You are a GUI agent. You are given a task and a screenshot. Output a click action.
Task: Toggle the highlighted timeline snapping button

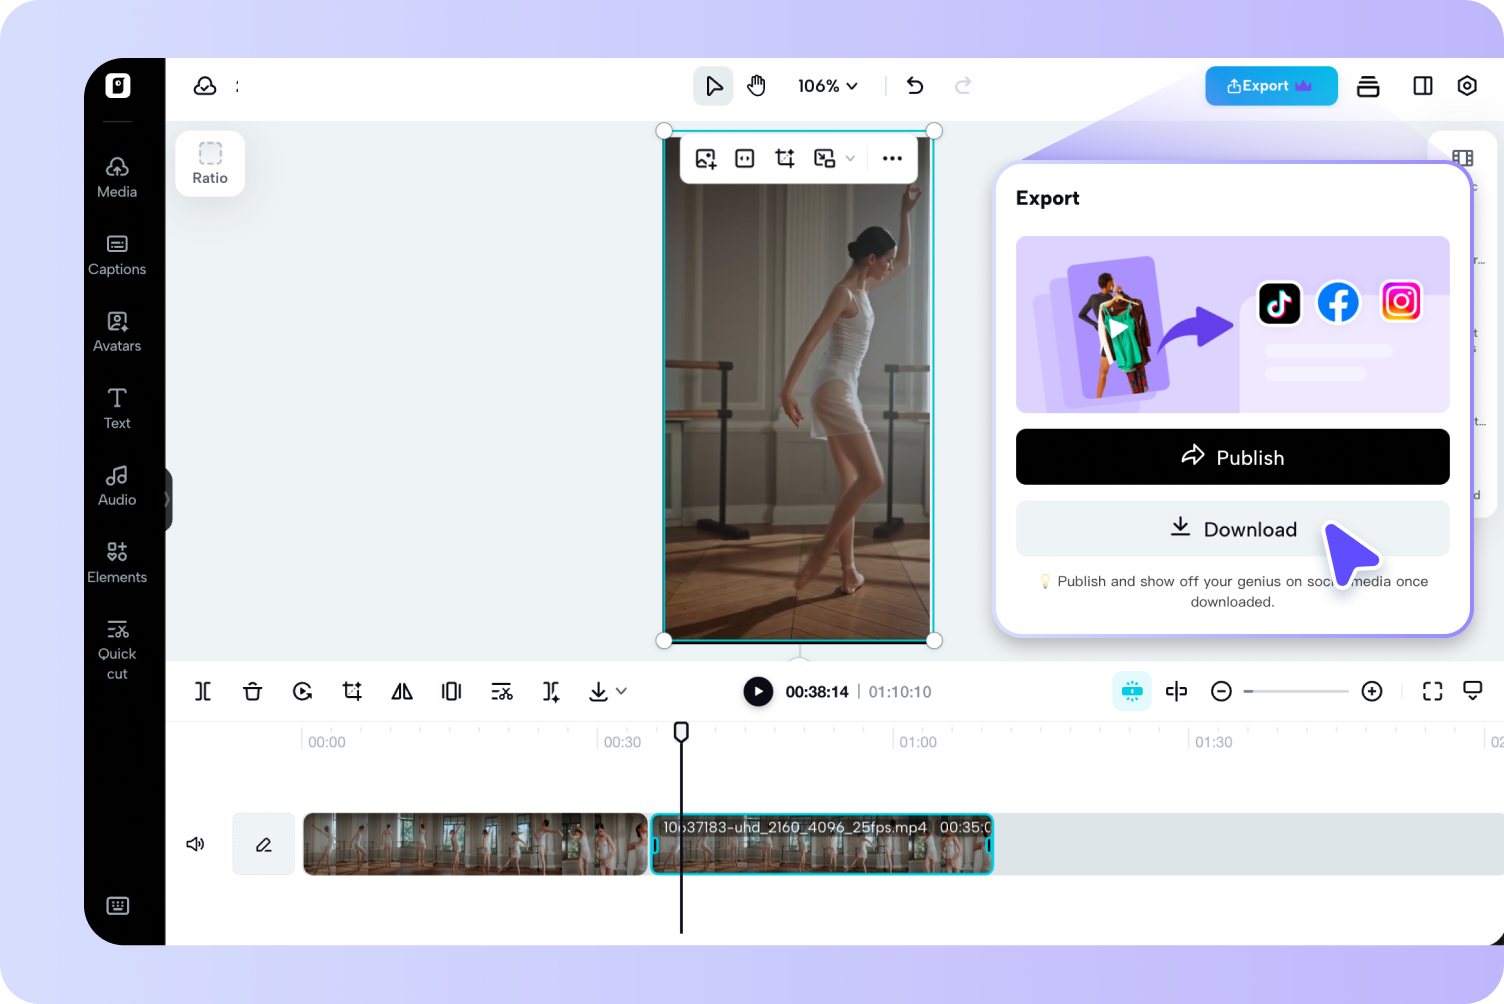coord(1132,691)
